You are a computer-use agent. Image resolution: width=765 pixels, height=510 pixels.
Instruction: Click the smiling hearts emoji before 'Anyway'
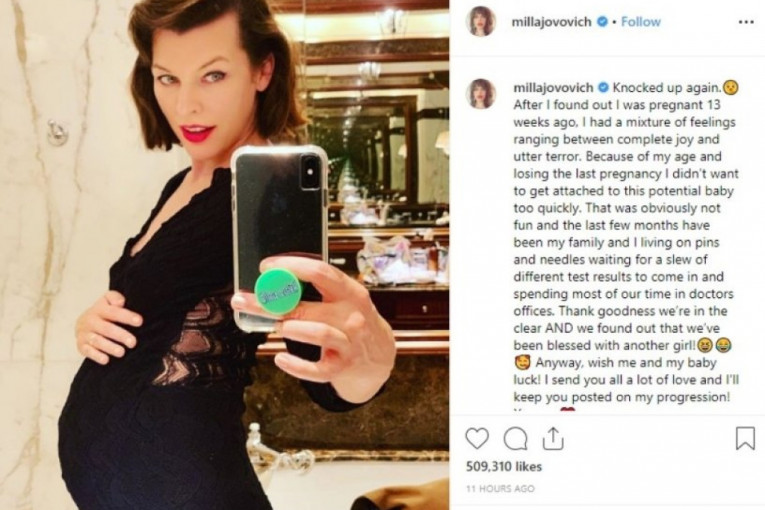521,363
